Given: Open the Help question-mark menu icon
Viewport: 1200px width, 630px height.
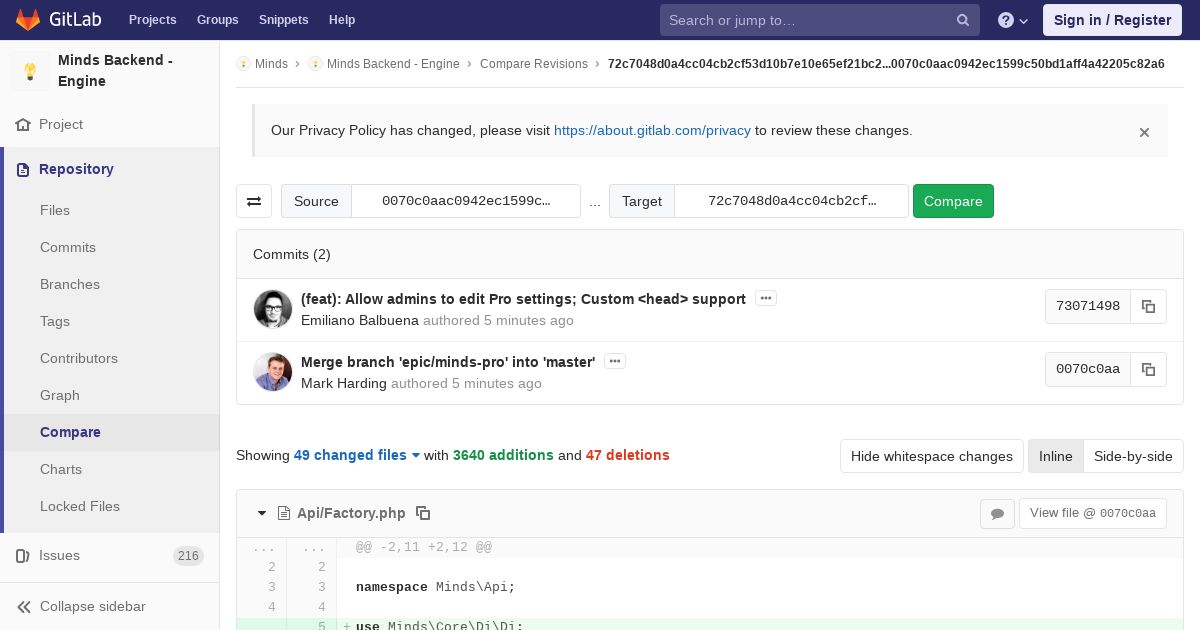Looking at the screenshot, I should click(x=1013, y=20).
